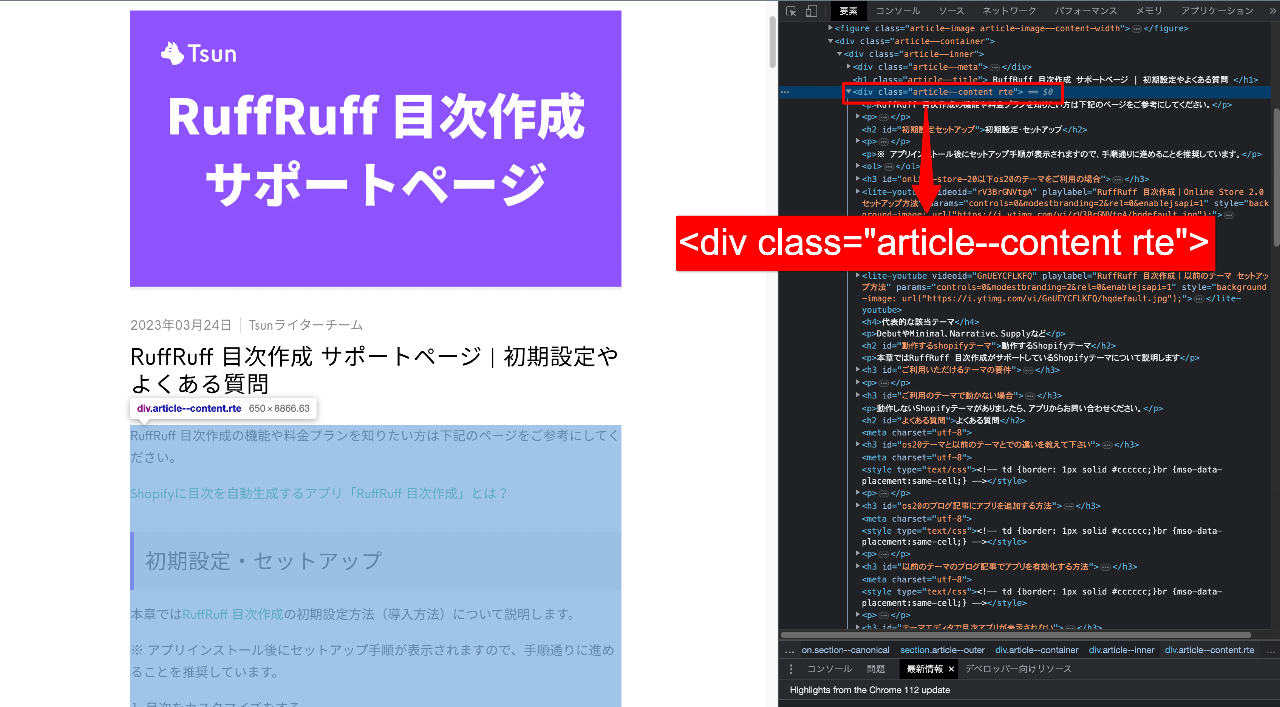Expand the h3 os20テーマと以前のテーマ node

click(x=858, y=445)
